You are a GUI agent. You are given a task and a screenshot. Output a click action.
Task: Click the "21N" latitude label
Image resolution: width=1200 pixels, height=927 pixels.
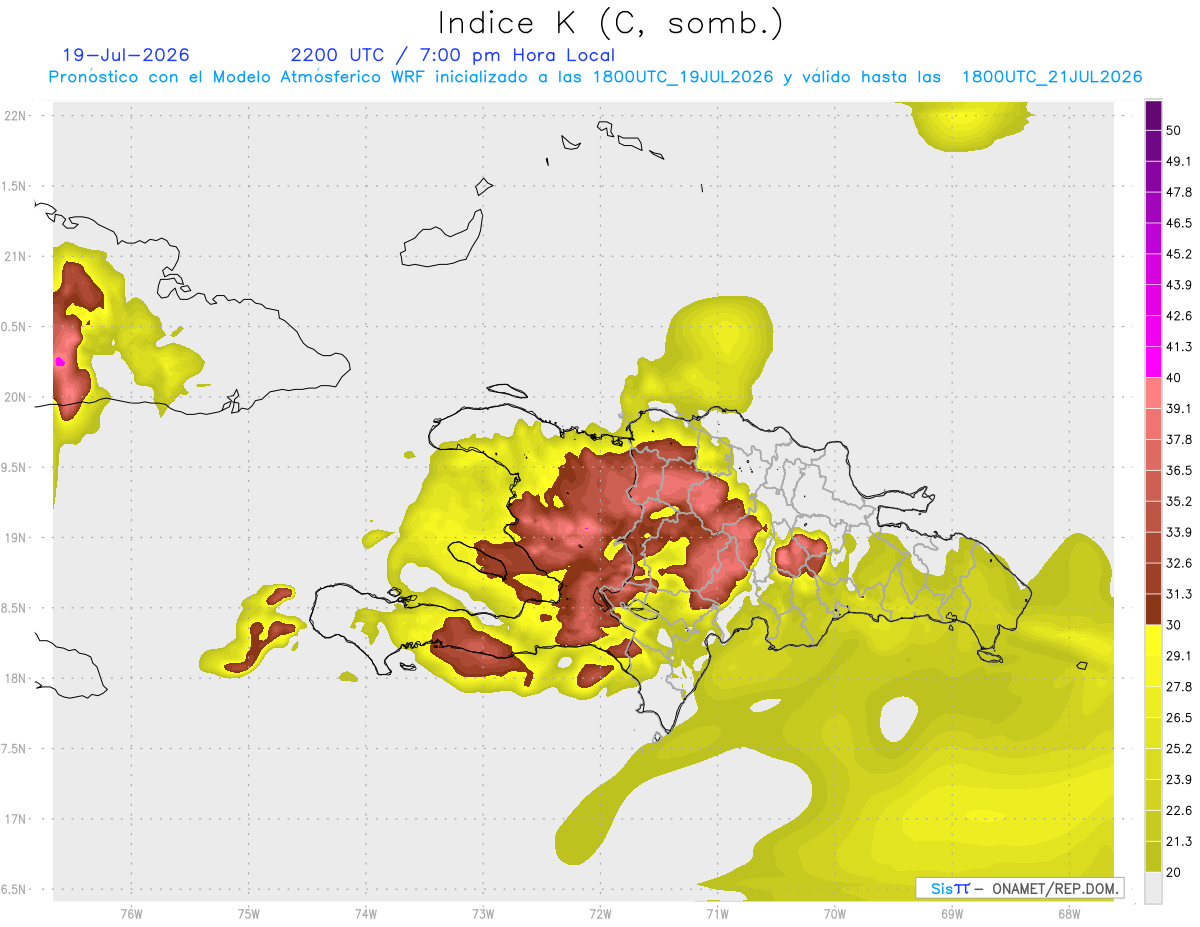coord(16,256)
